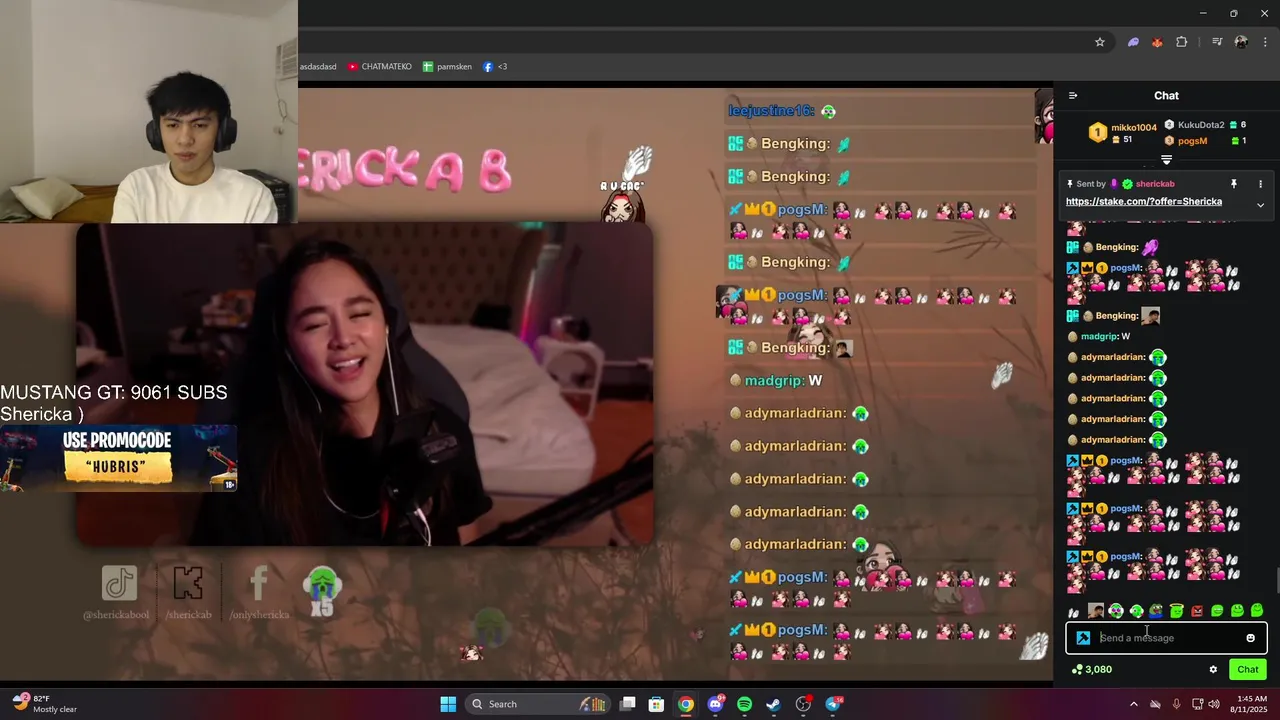The image size is (1280, 720).
Task: Click the streamer webcam video
Action: click(365, 385)
